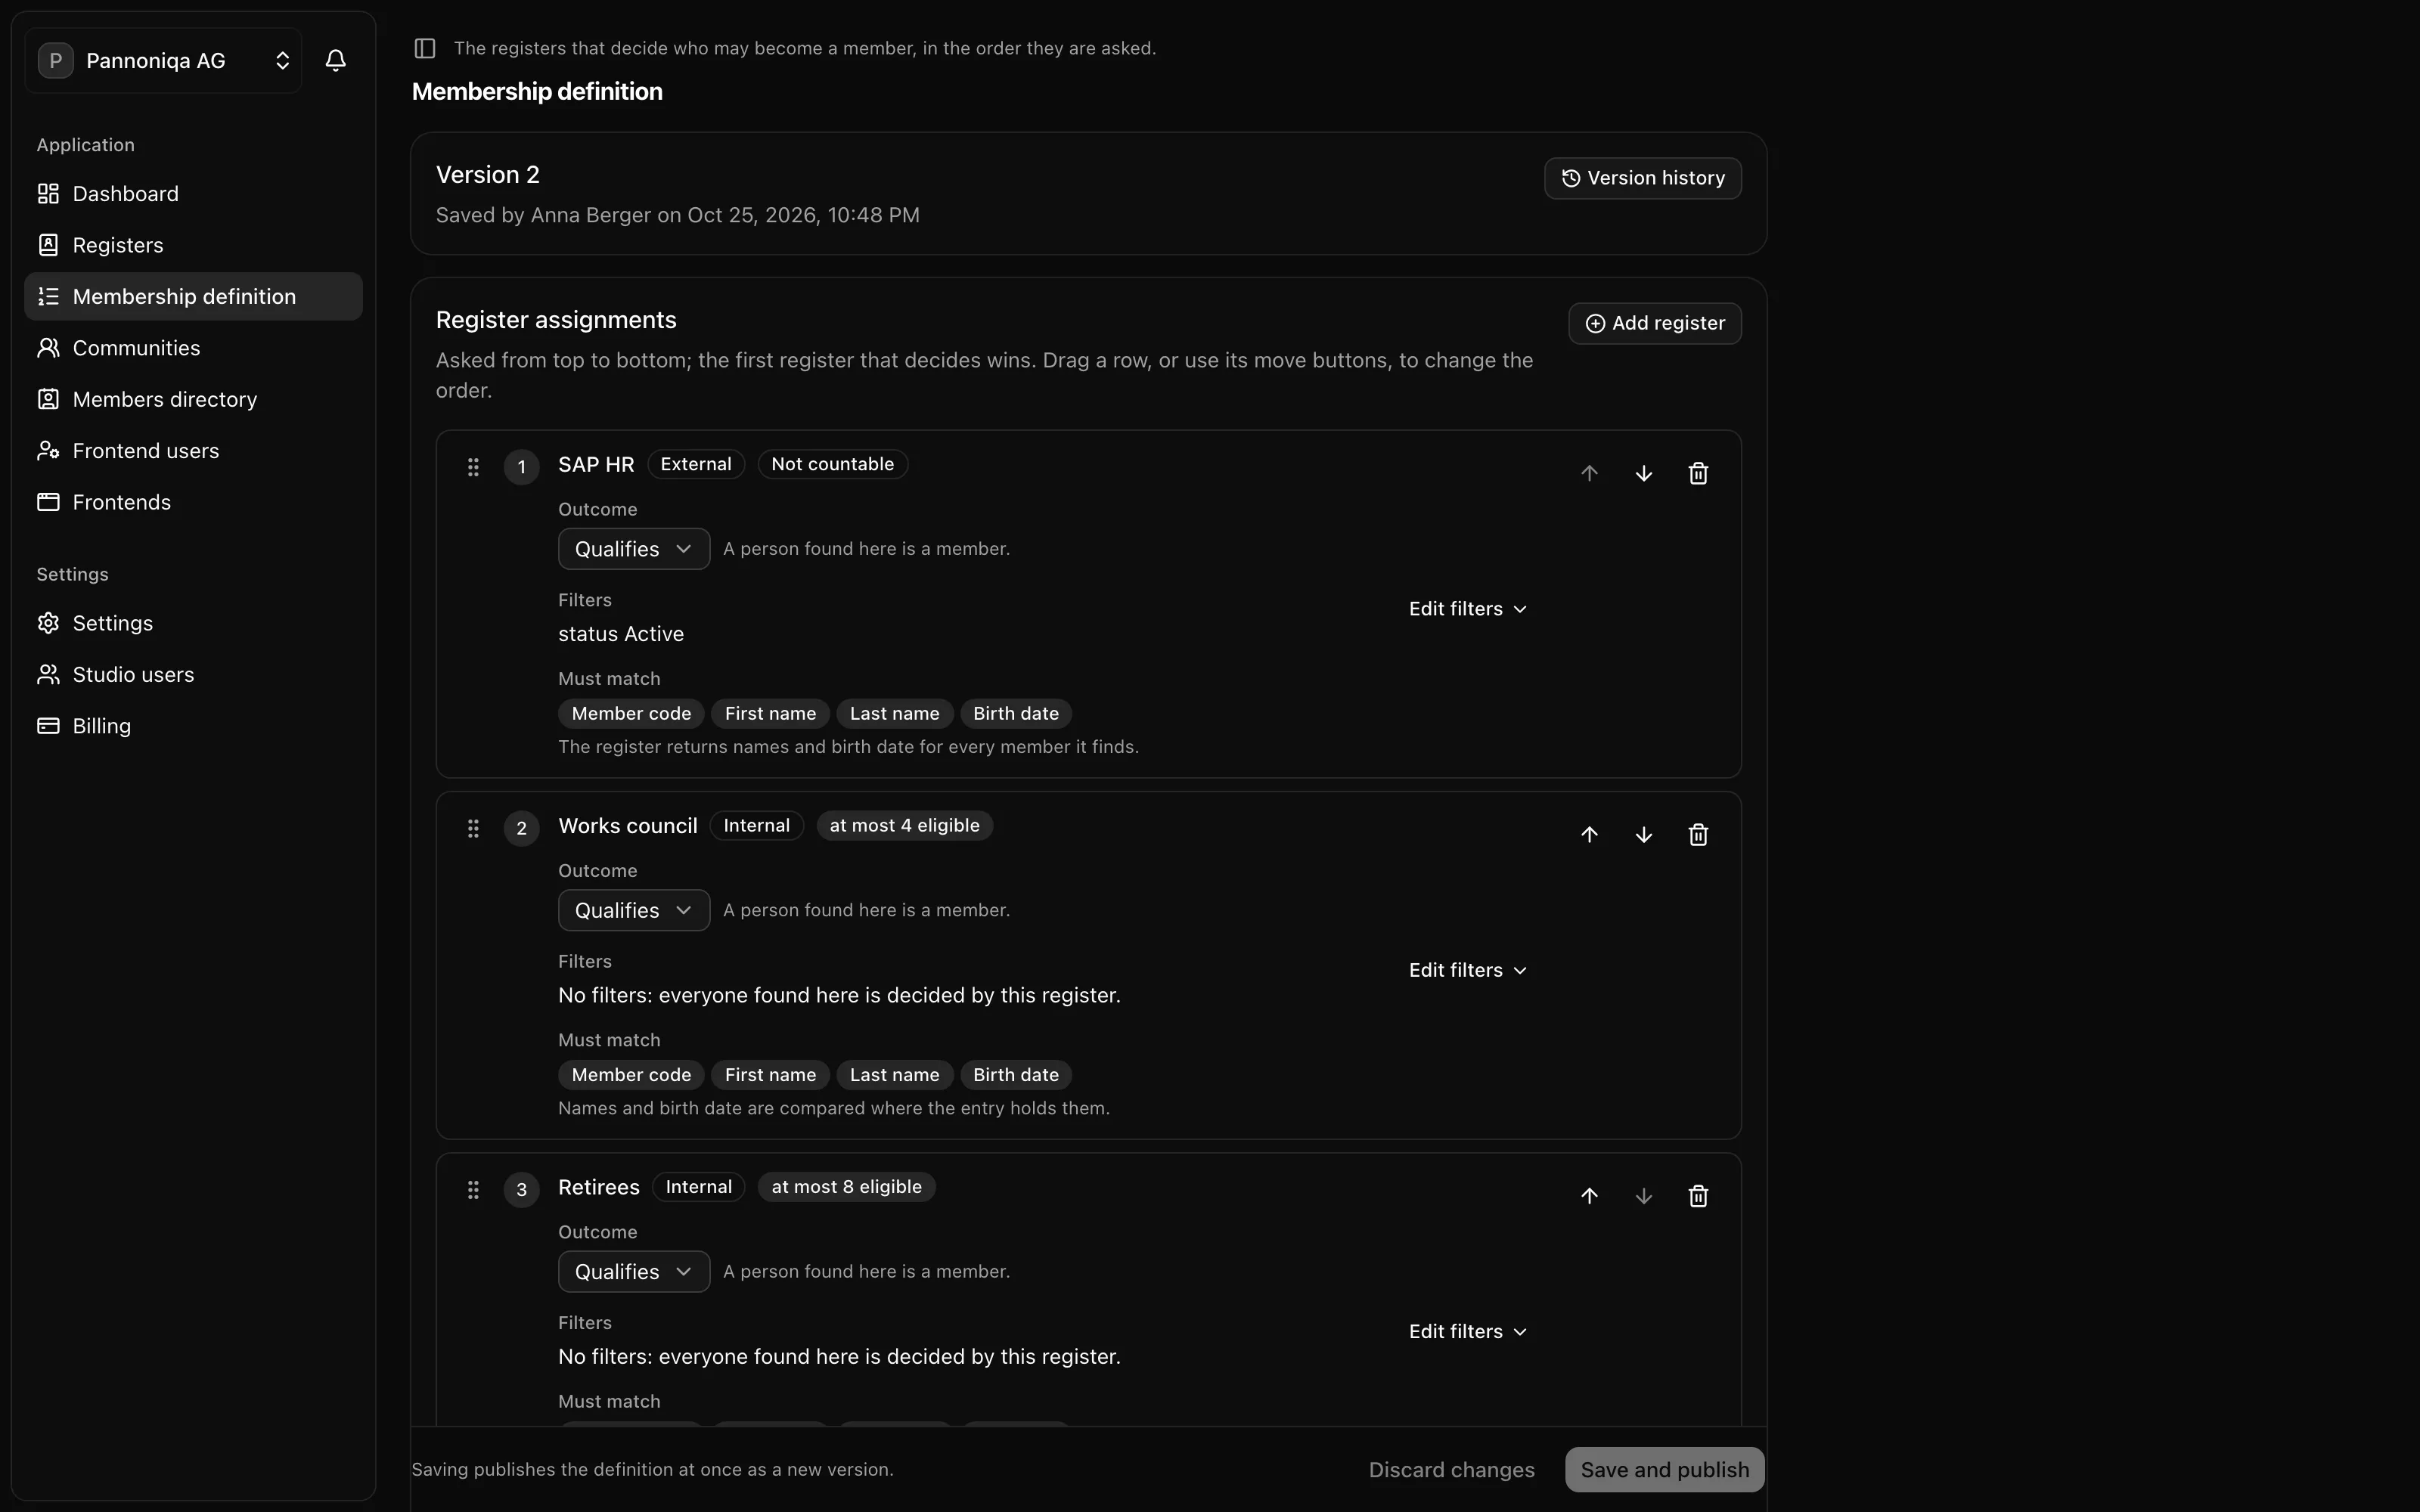
Task: Delete the Works council register
Action: 1698,834
